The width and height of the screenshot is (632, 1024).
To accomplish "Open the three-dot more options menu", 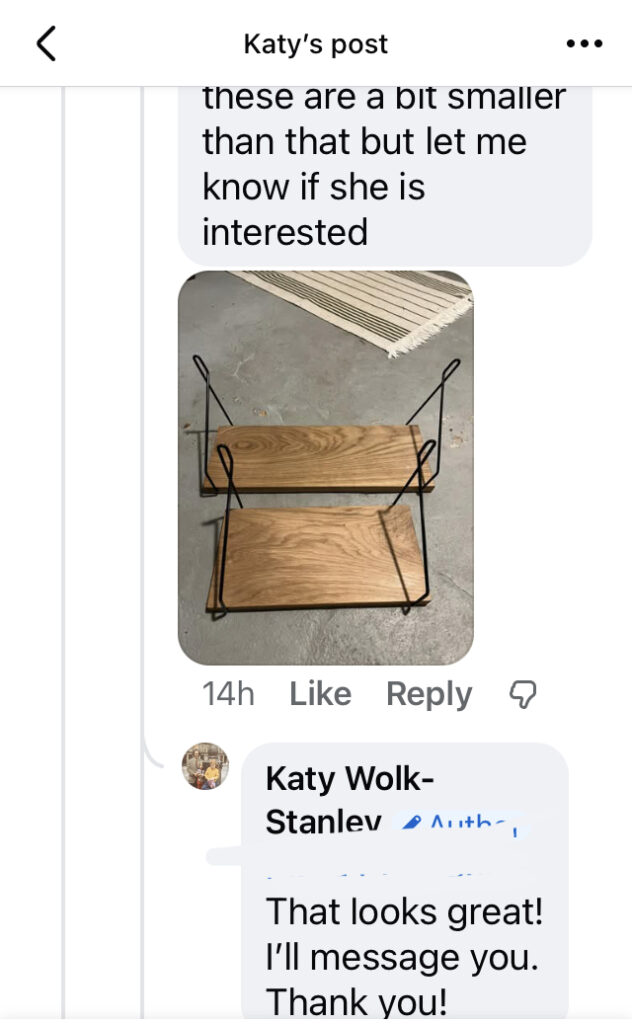I will point(584,44).
